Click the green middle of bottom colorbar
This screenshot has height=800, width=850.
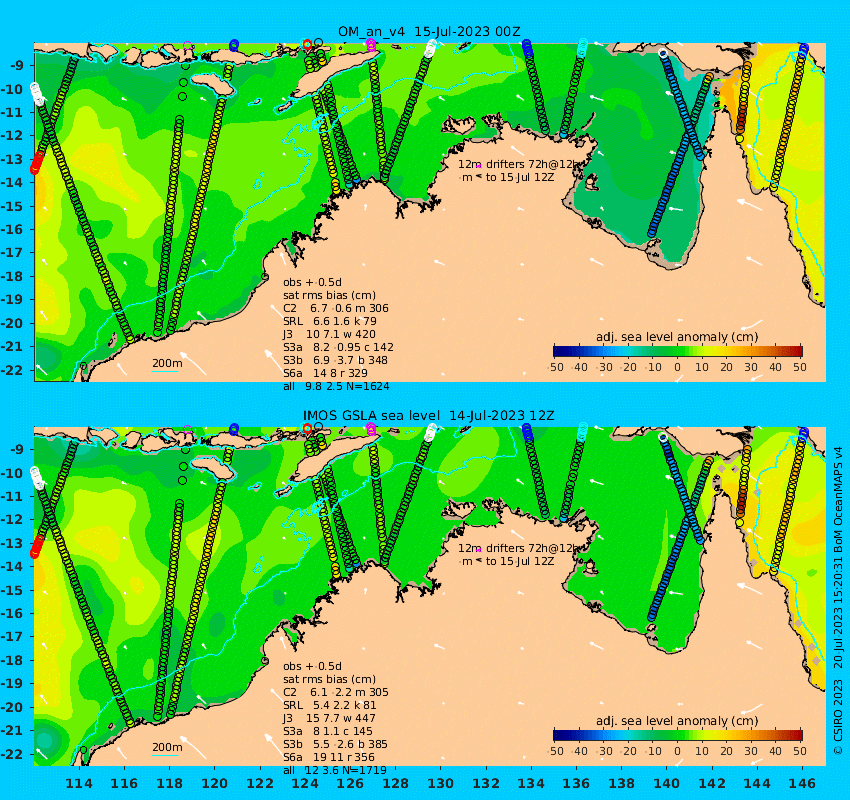coord(678,735)
